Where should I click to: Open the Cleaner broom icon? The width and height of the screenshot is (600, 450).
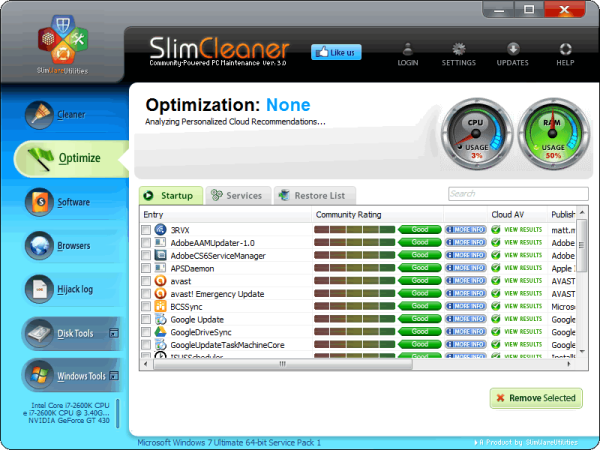tap(39, 115)
